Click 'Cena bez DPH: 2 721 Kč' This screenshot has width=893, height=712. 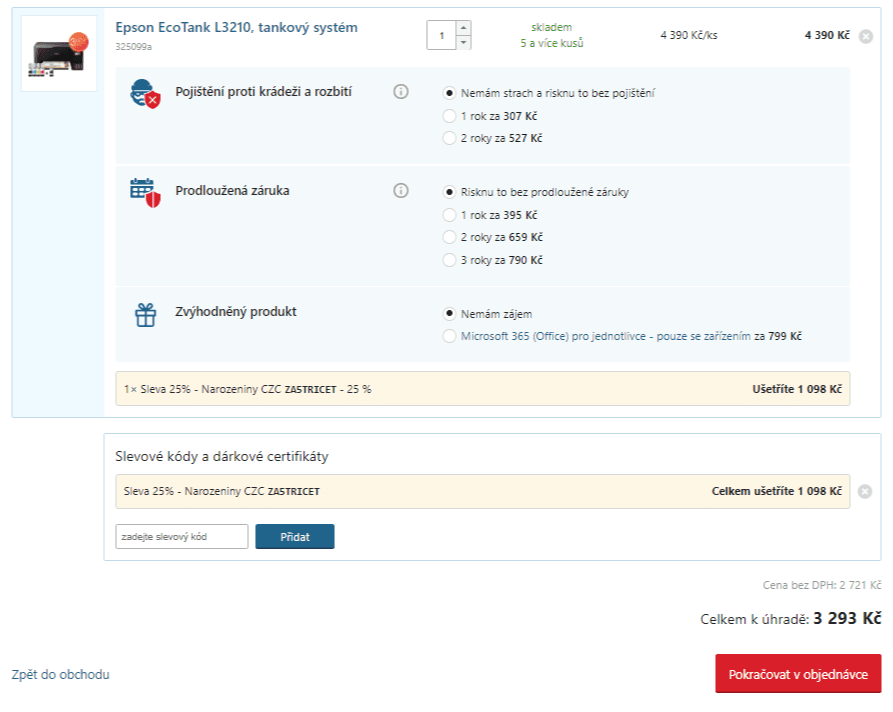tap(822, 585)
